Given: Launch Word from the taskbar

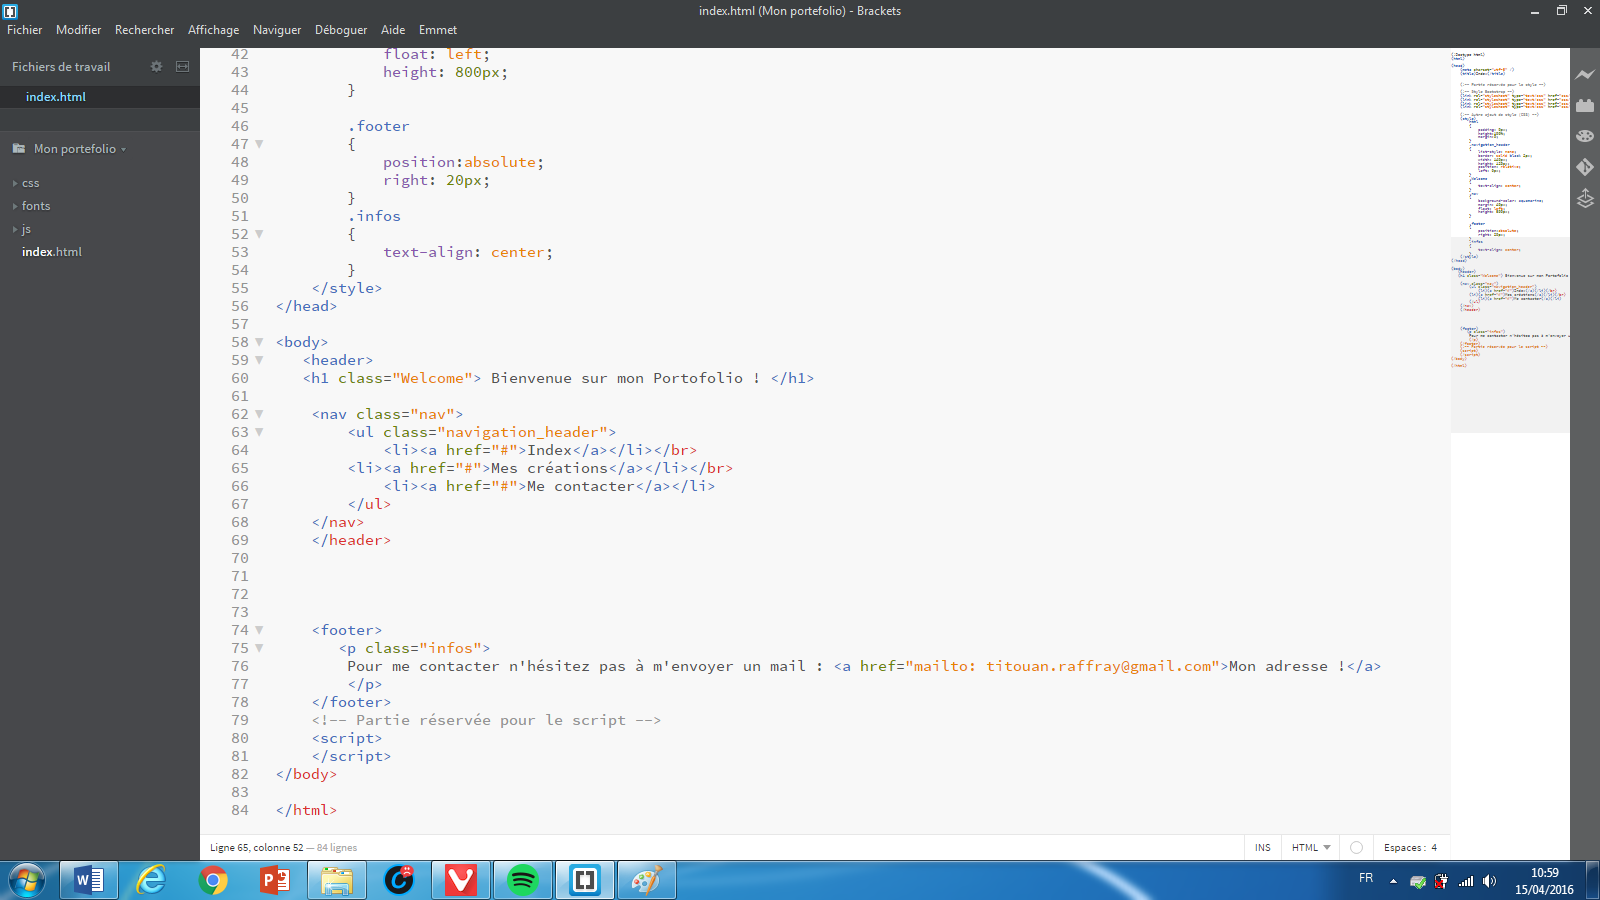Looking at the screenshot, I should pos(89,880).
